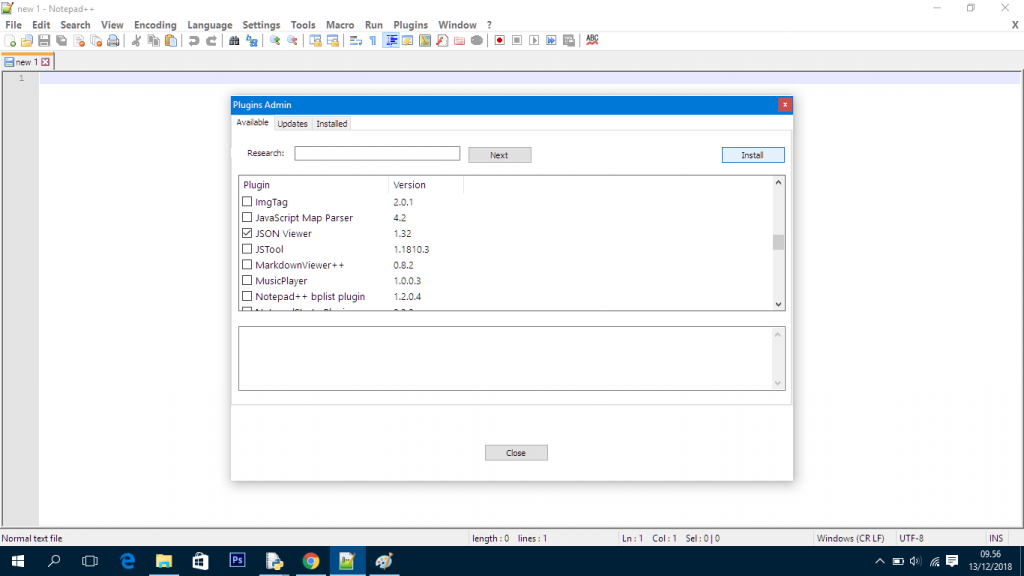Click the ABC spell check icon

pos(592,41)
